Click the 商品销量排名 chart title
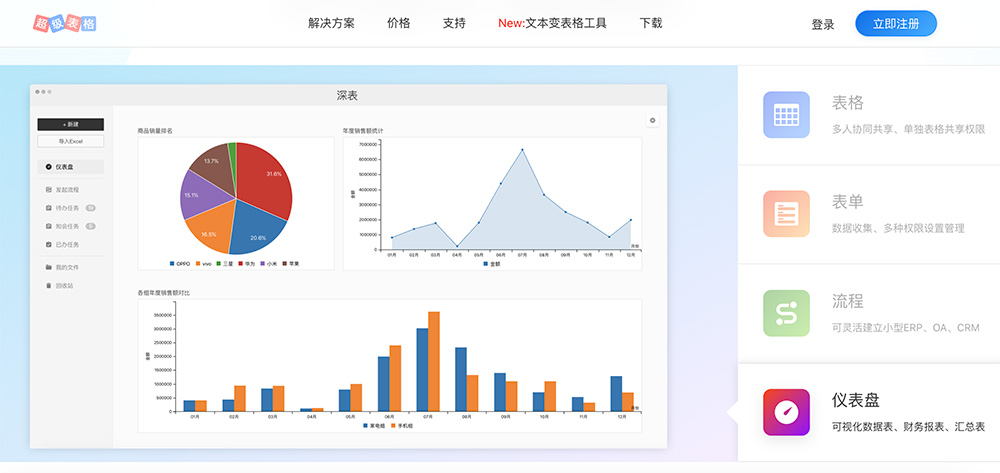Image resolution: width=1000 pixels, height=473 pixels. [155, 131]
